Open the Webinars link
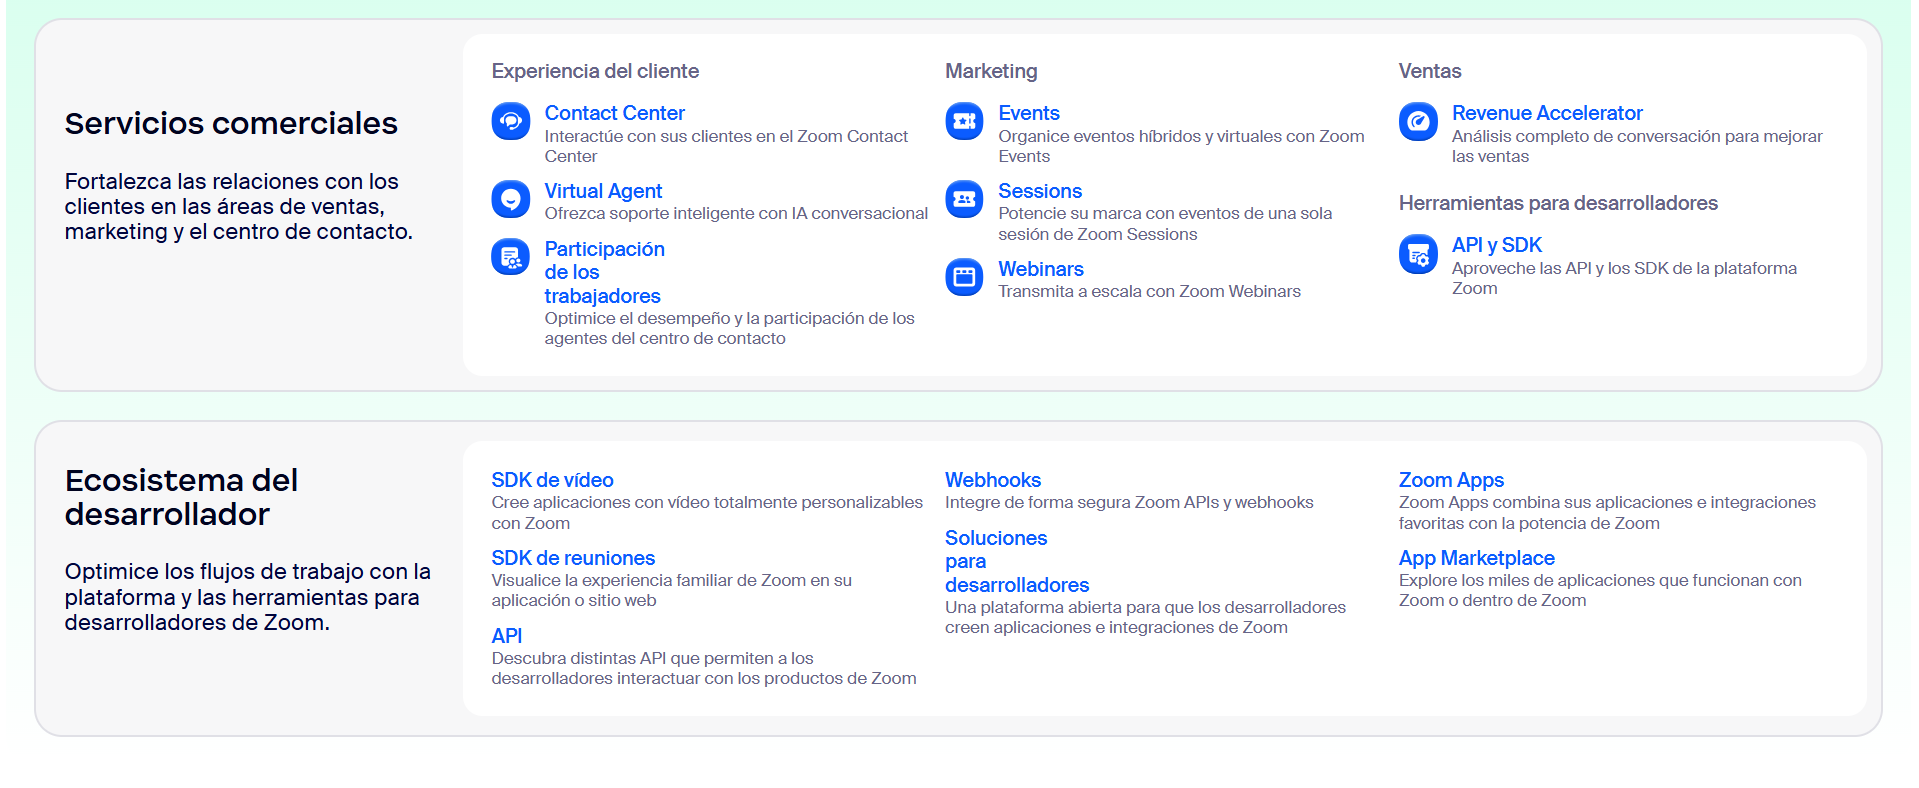The height and width of the screenshot is (788, 1919). click(x=1040, y=269)
